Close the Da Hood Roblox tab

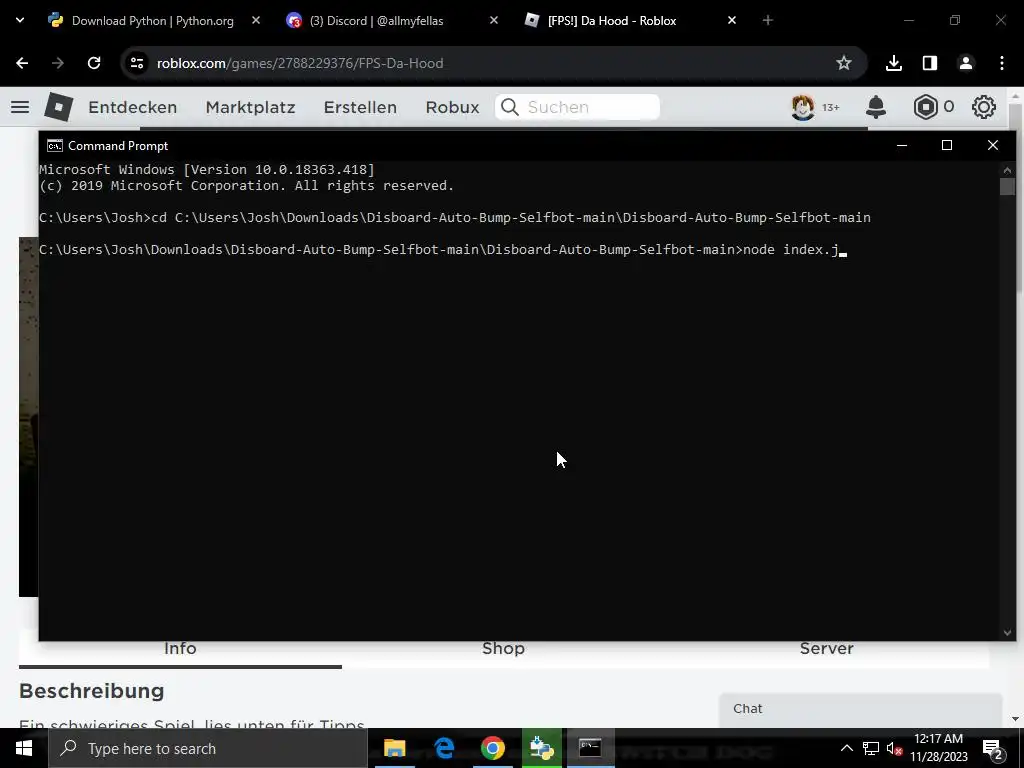(732, 20)
